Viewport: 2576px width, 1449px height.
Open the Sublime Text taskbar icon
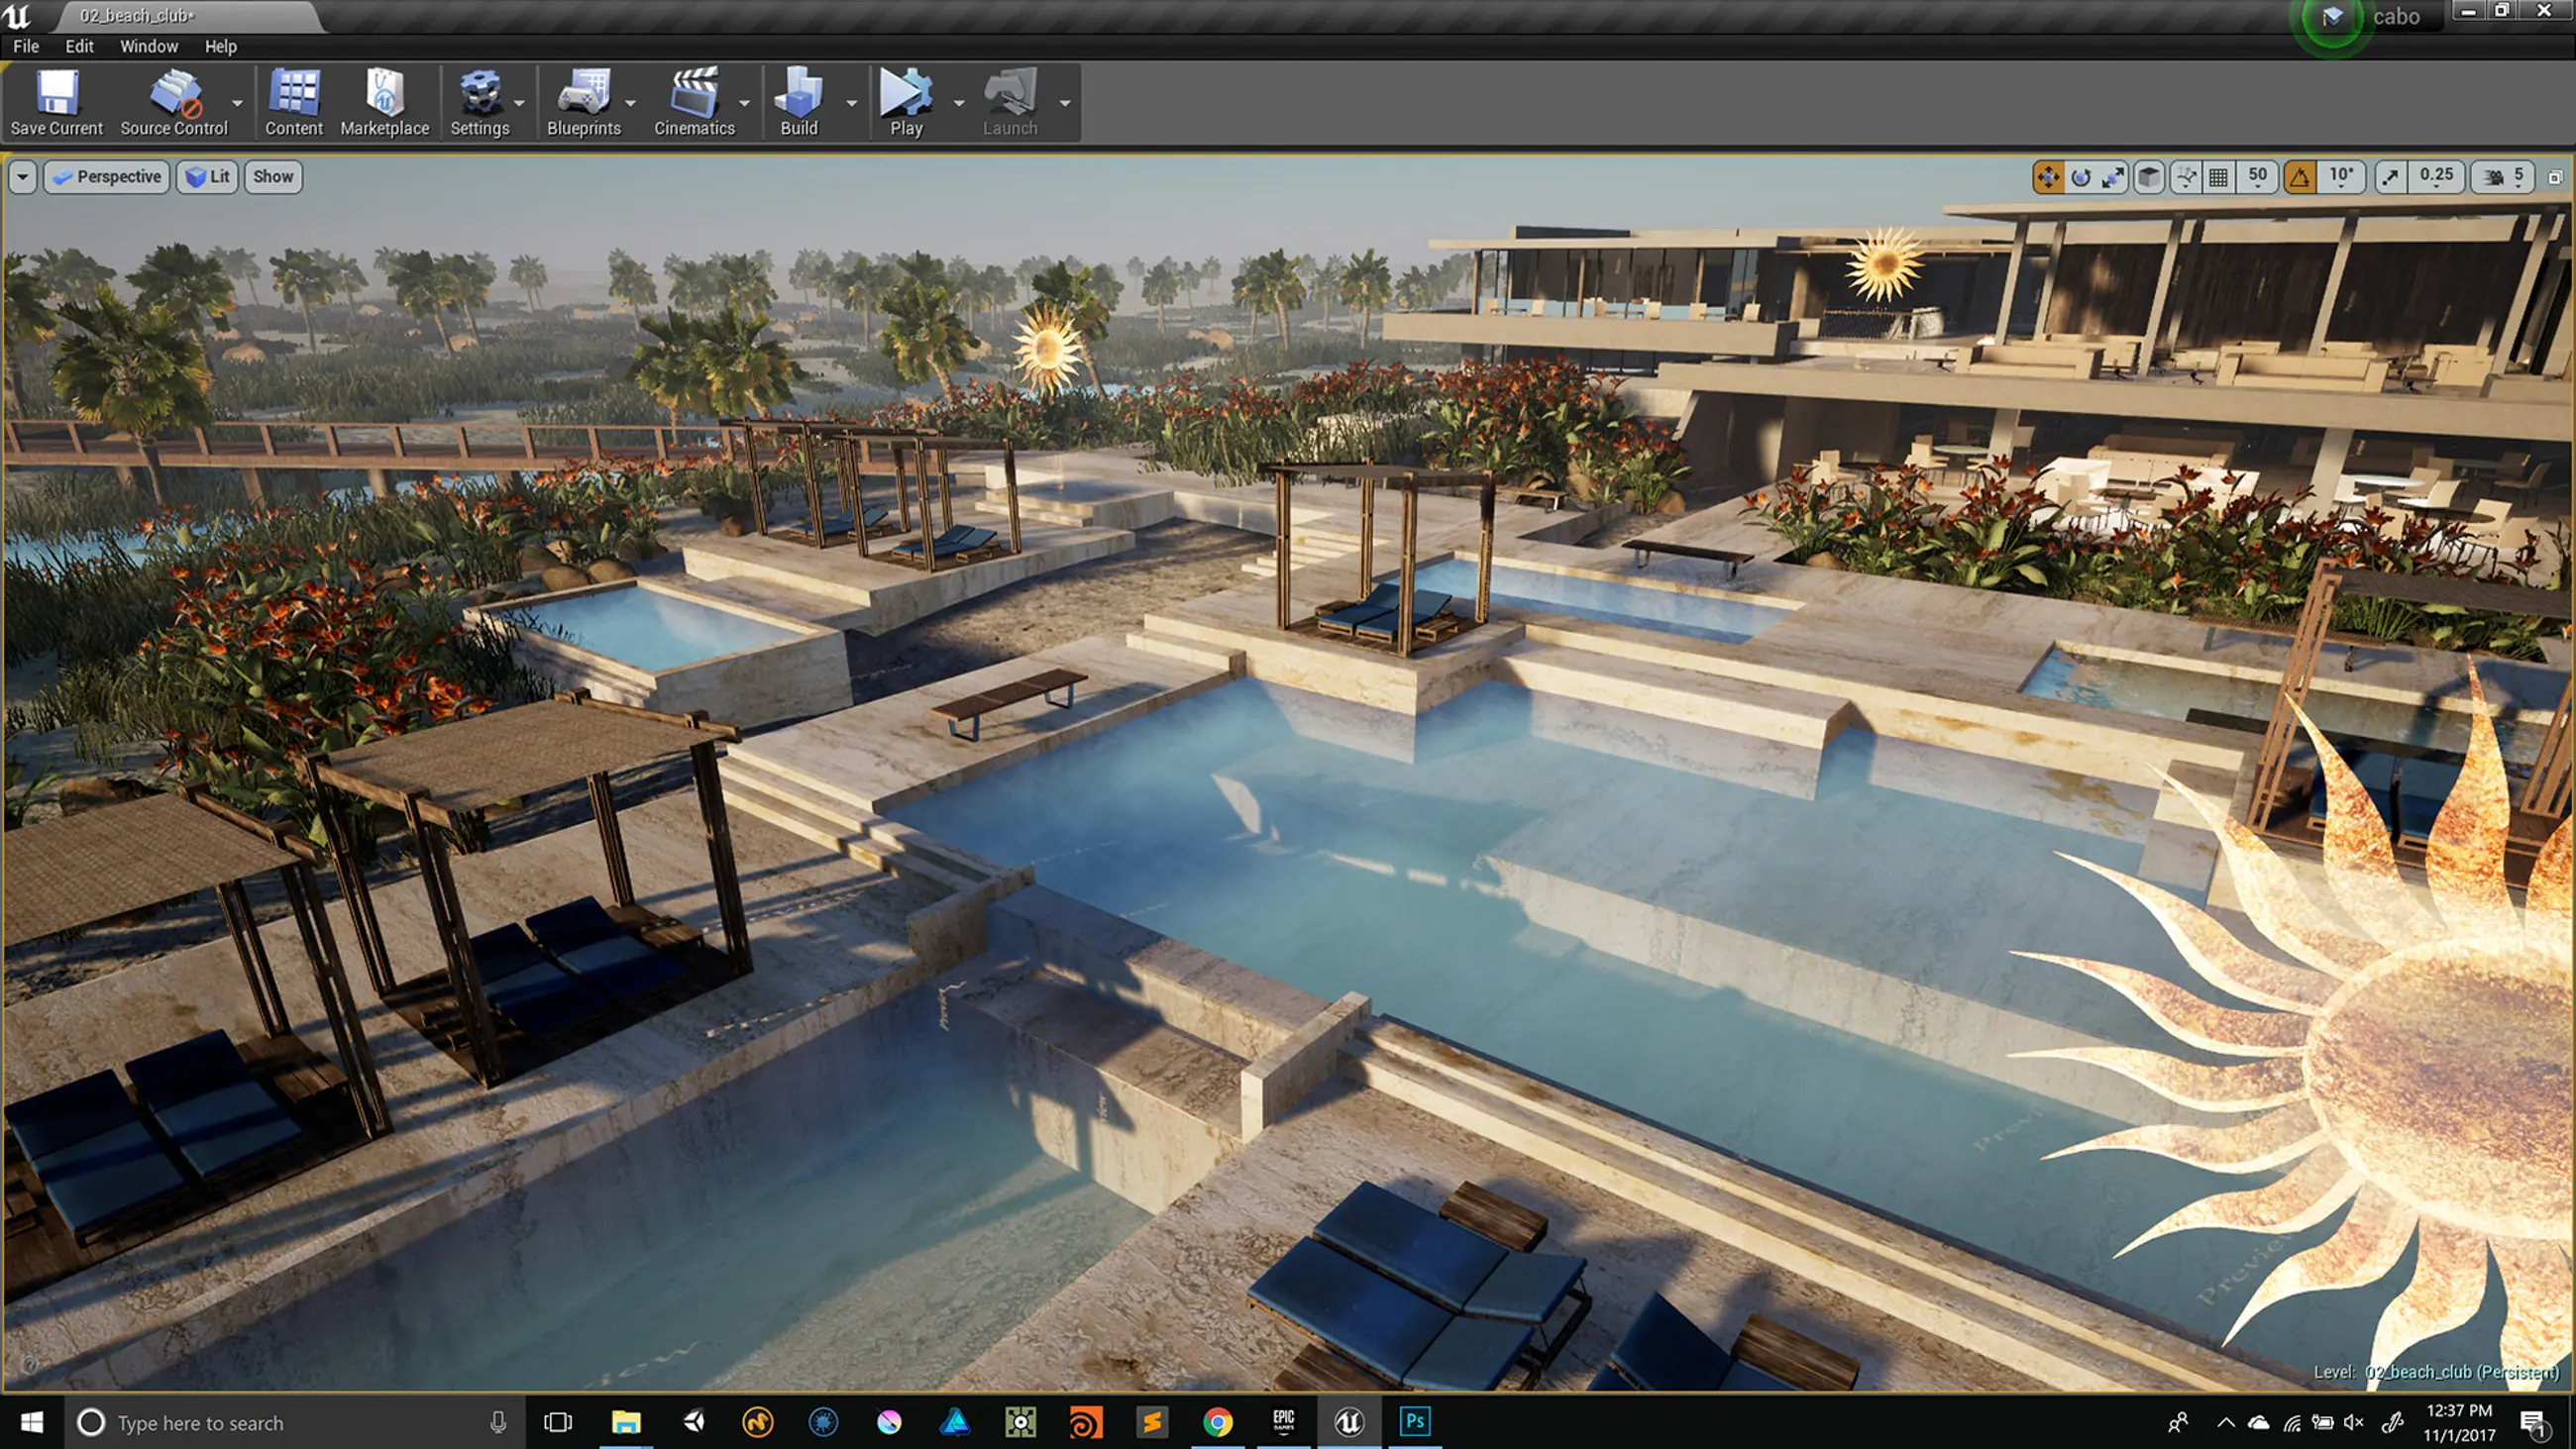(x=1151, y=1421)
